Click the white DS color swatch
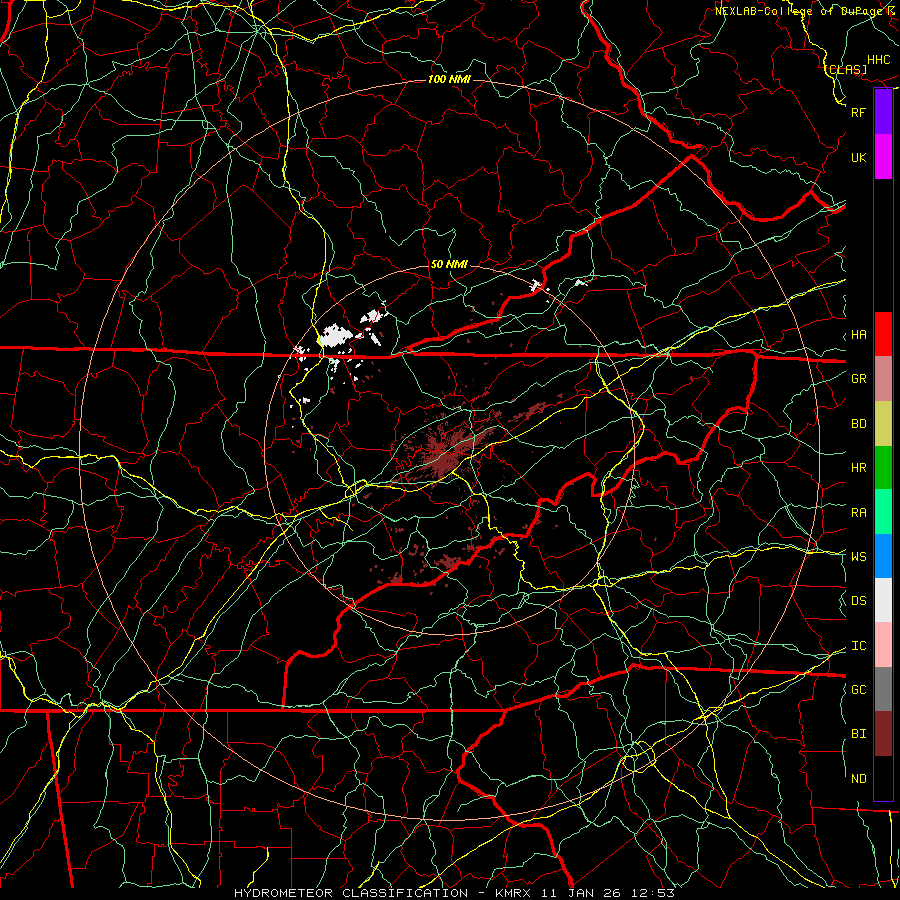900x900 pixels. point(883,600)
